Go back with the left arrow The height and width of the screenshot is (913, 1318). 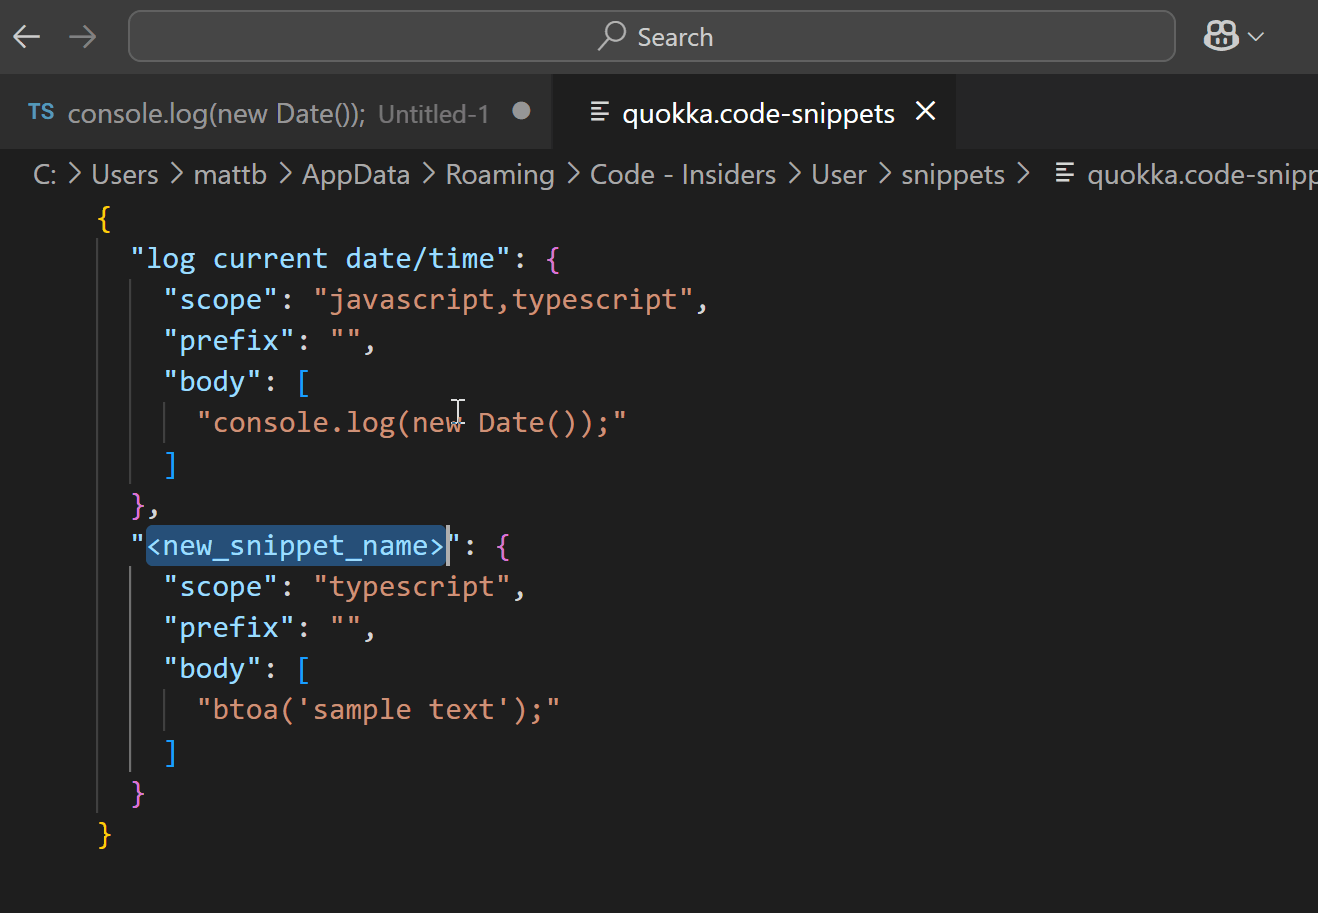27,37
